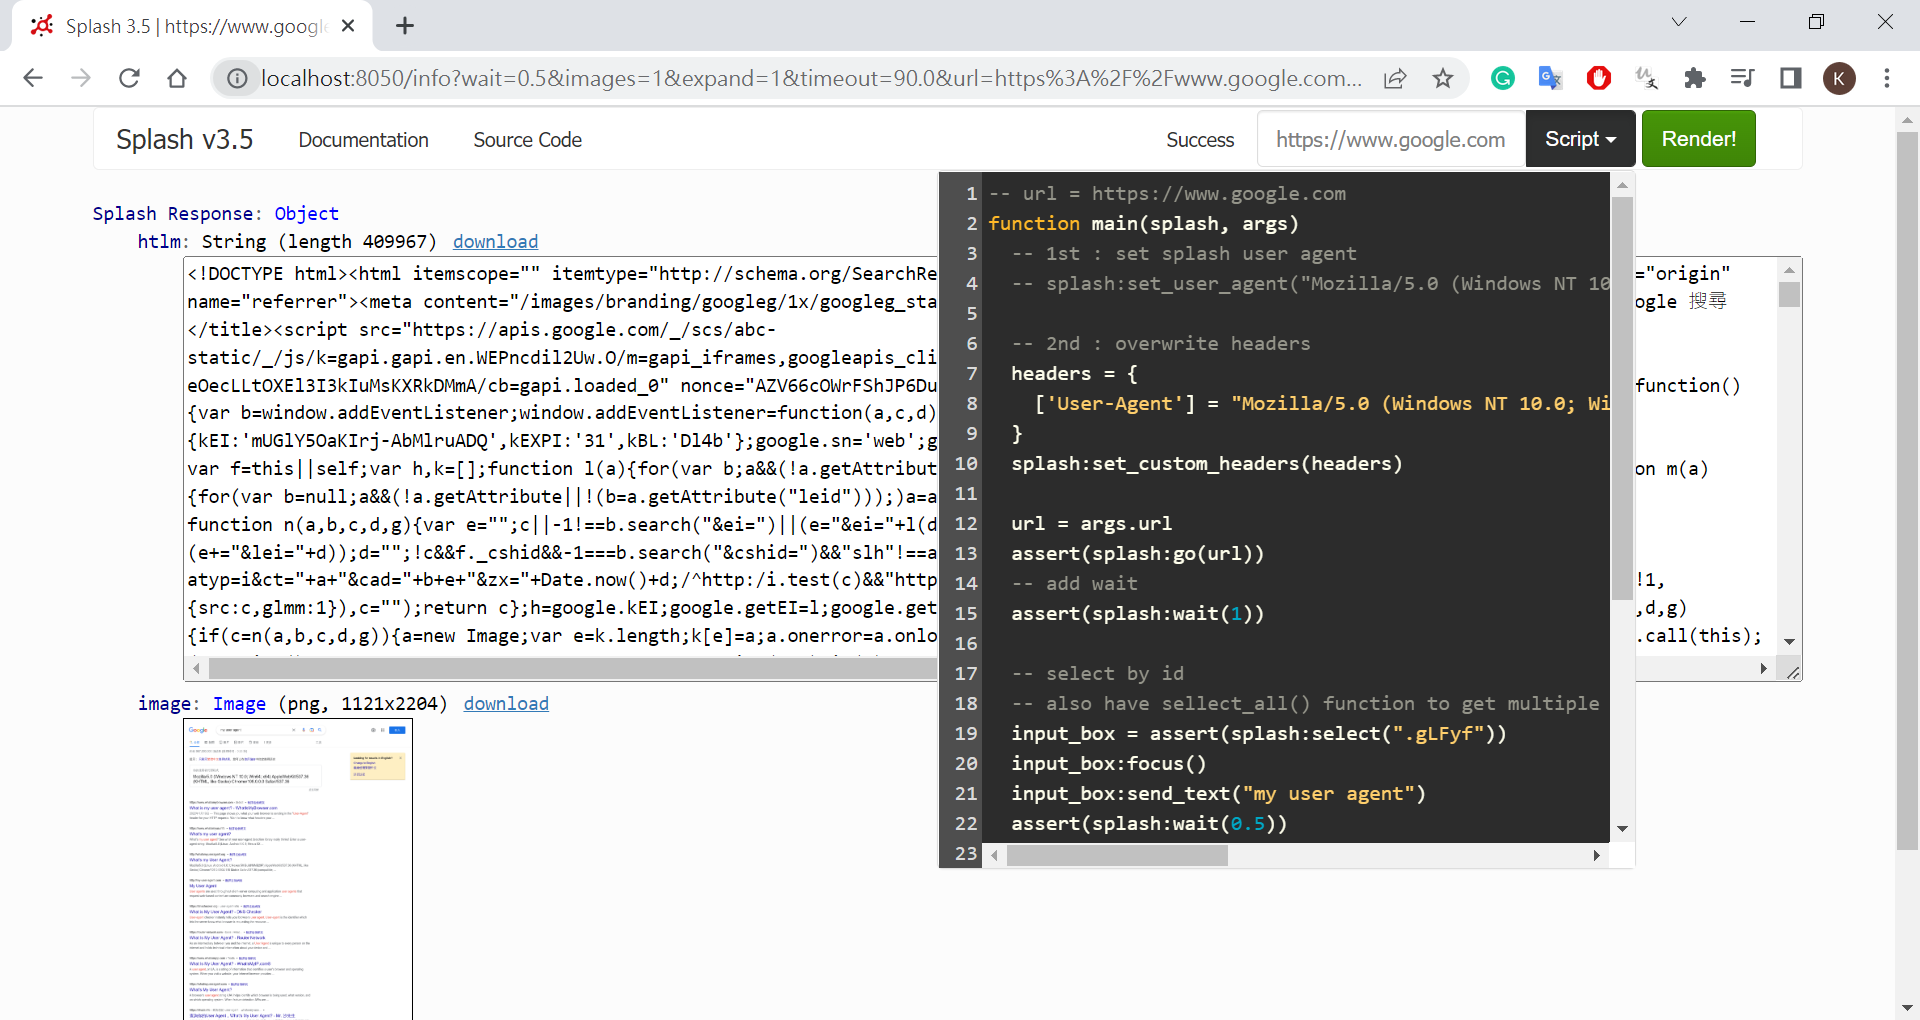Expand the tab search chevron
Image resolution: width=1920 pixels, height=1020 pixels.
tap(1679, 22)
